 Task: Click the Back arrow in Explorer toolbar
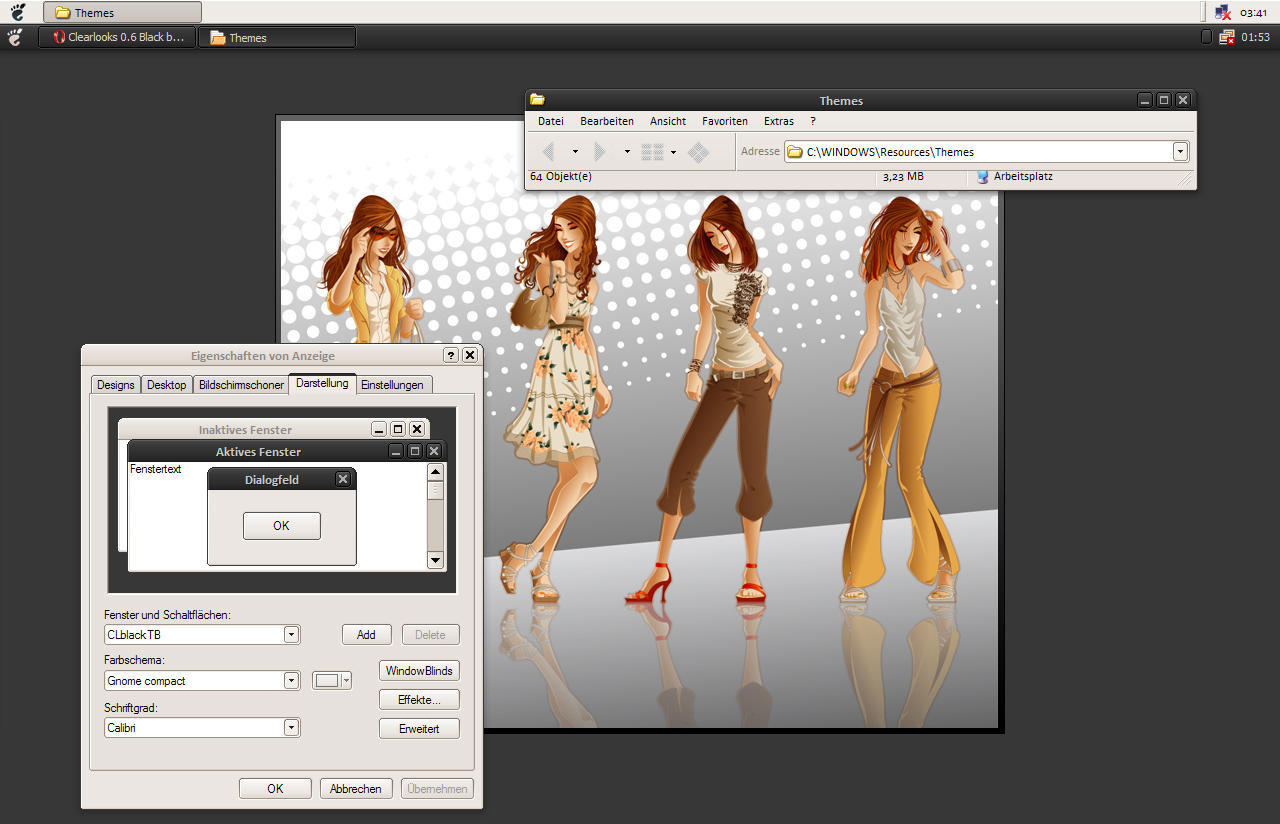point(548,152)
